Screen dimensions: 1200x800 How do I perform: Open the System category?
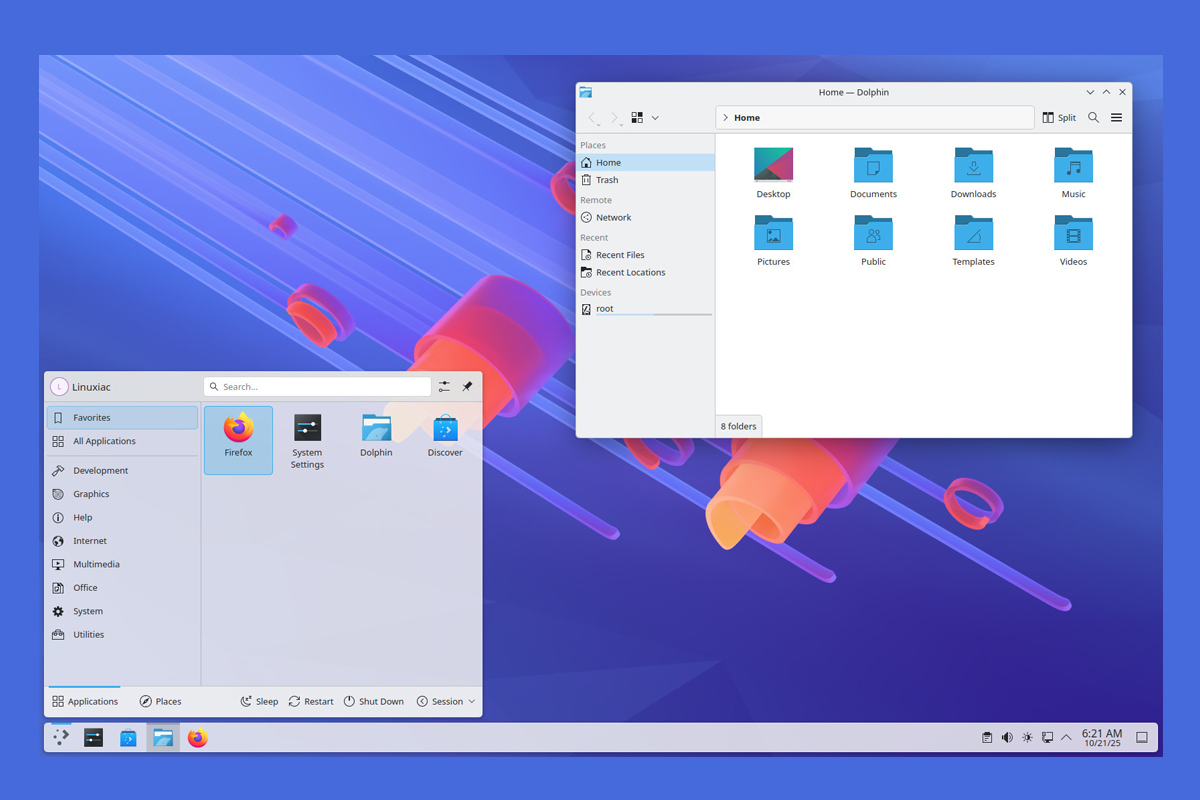coord(122,611)
